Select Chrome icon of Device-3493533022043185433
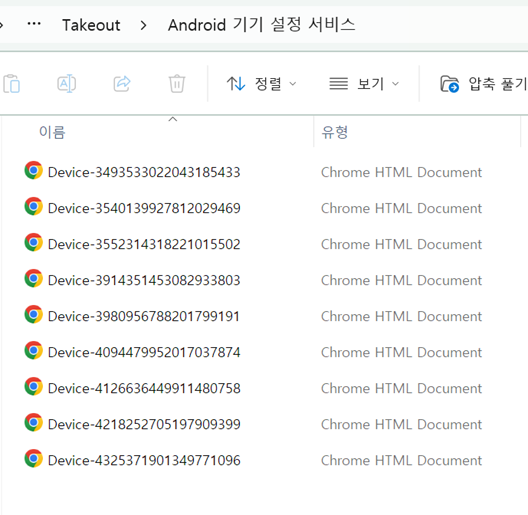Screen dimensions: 528x515 click(x=34, y=170)
